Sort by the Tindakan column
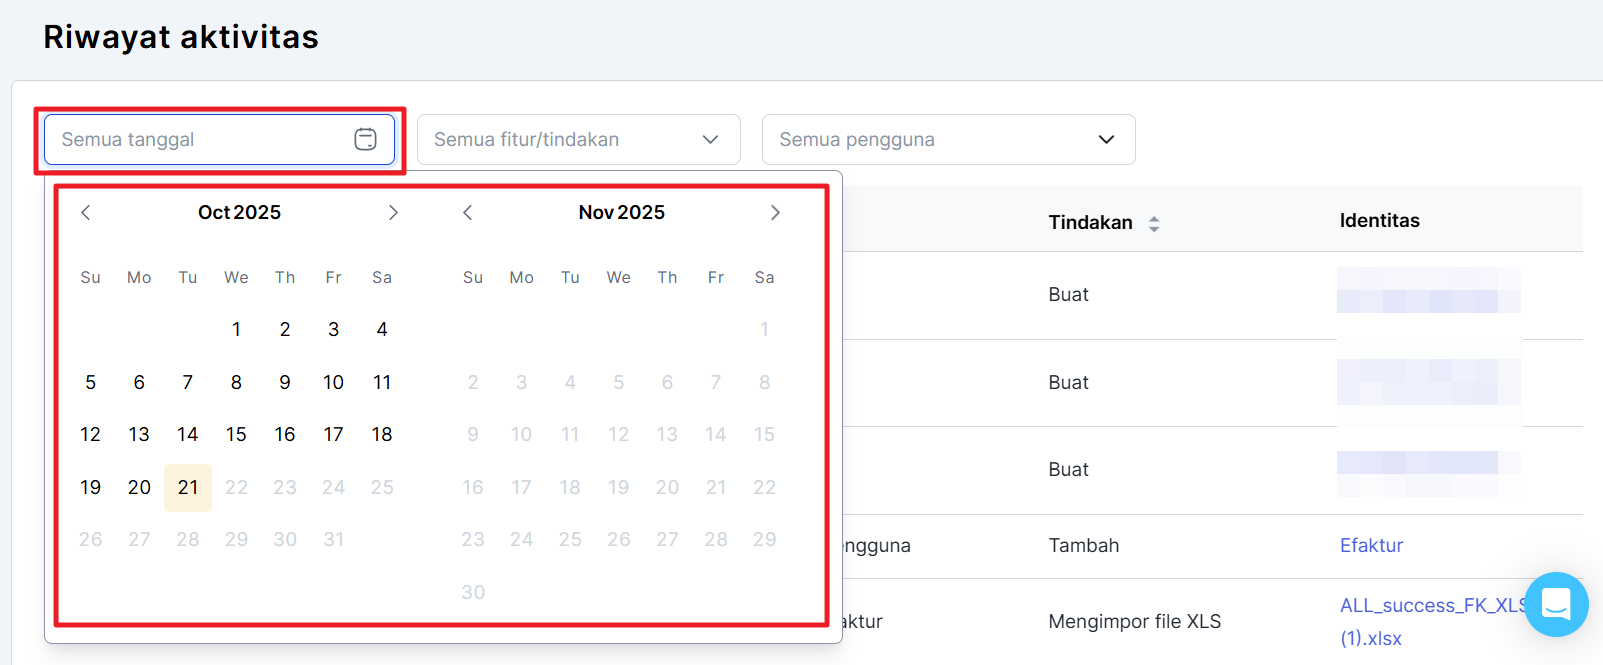 [1153, 224]
